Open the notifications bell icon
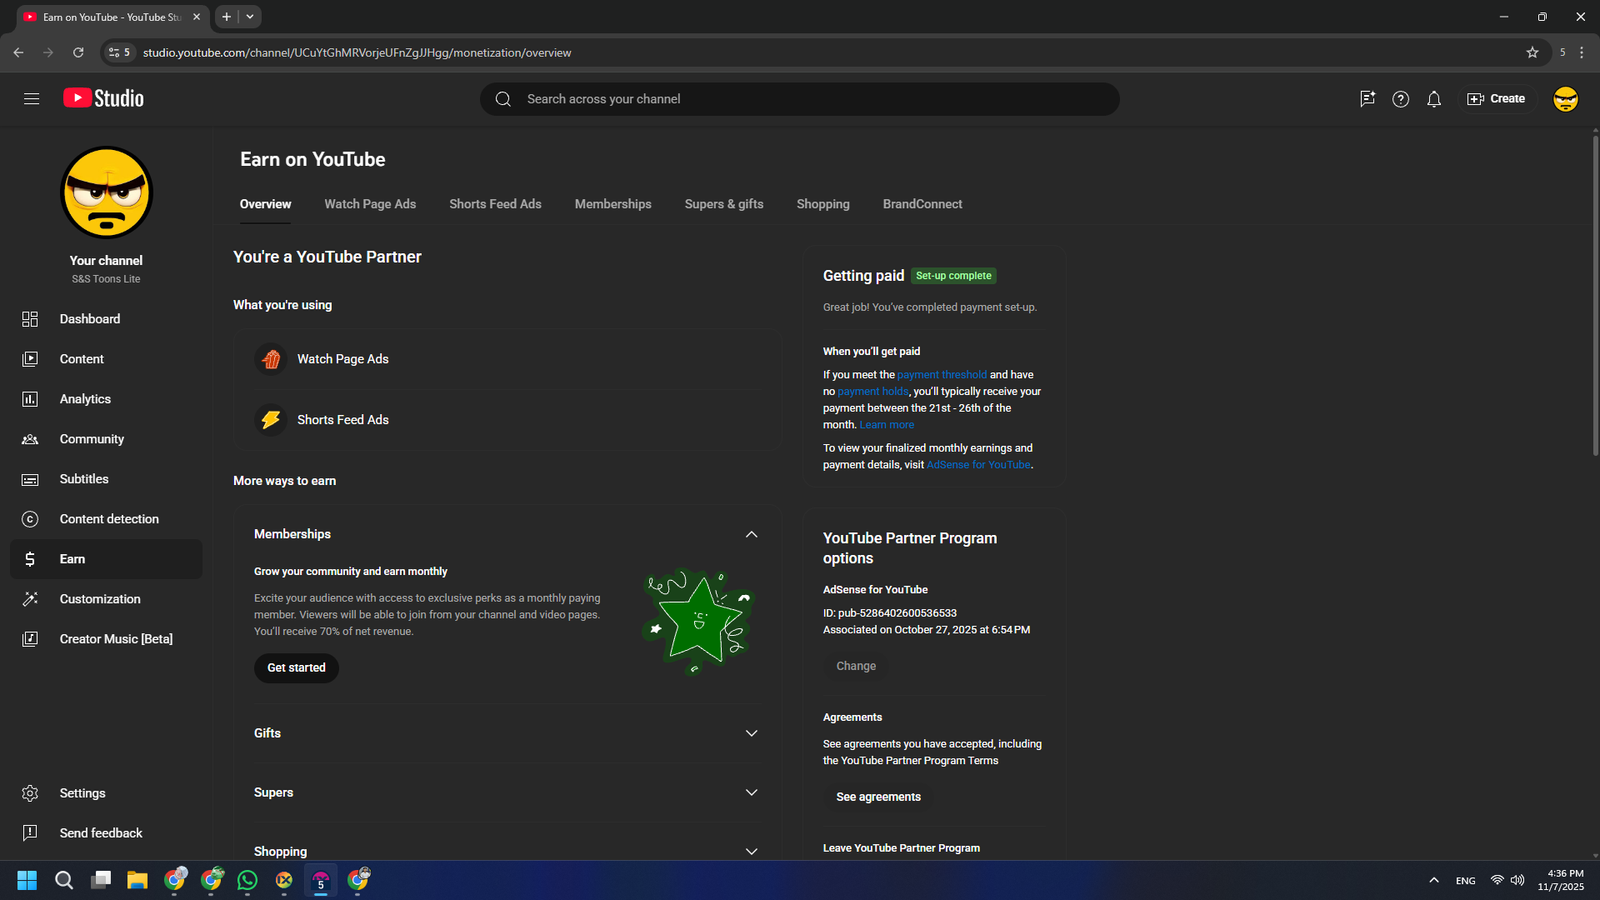Image resolution: width=1600 pixels, height=900 pixels. pyautogui.click(x=1434, y=99)
